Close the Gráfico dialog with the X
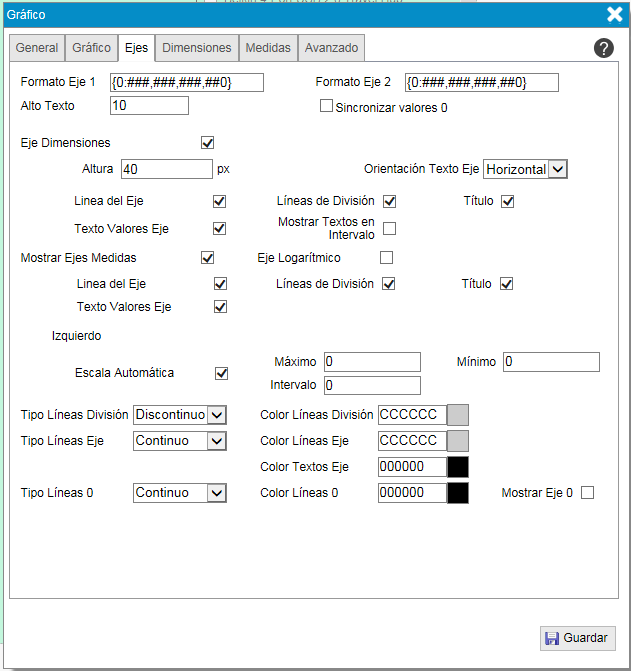The height and width of the screenshot is (671, 631). pos(615,14)
